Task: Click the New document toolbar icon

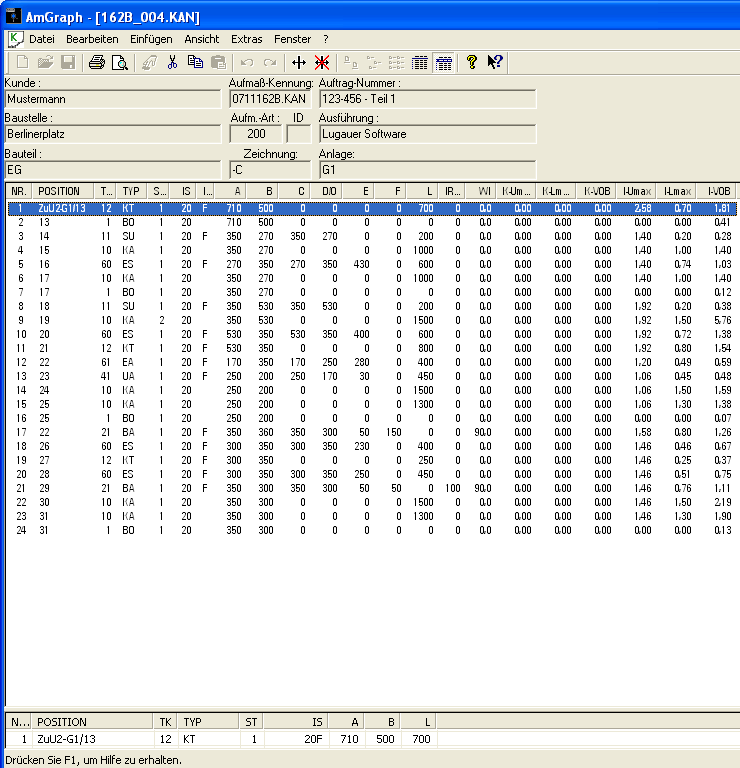Action: click(x=22, y=62)
